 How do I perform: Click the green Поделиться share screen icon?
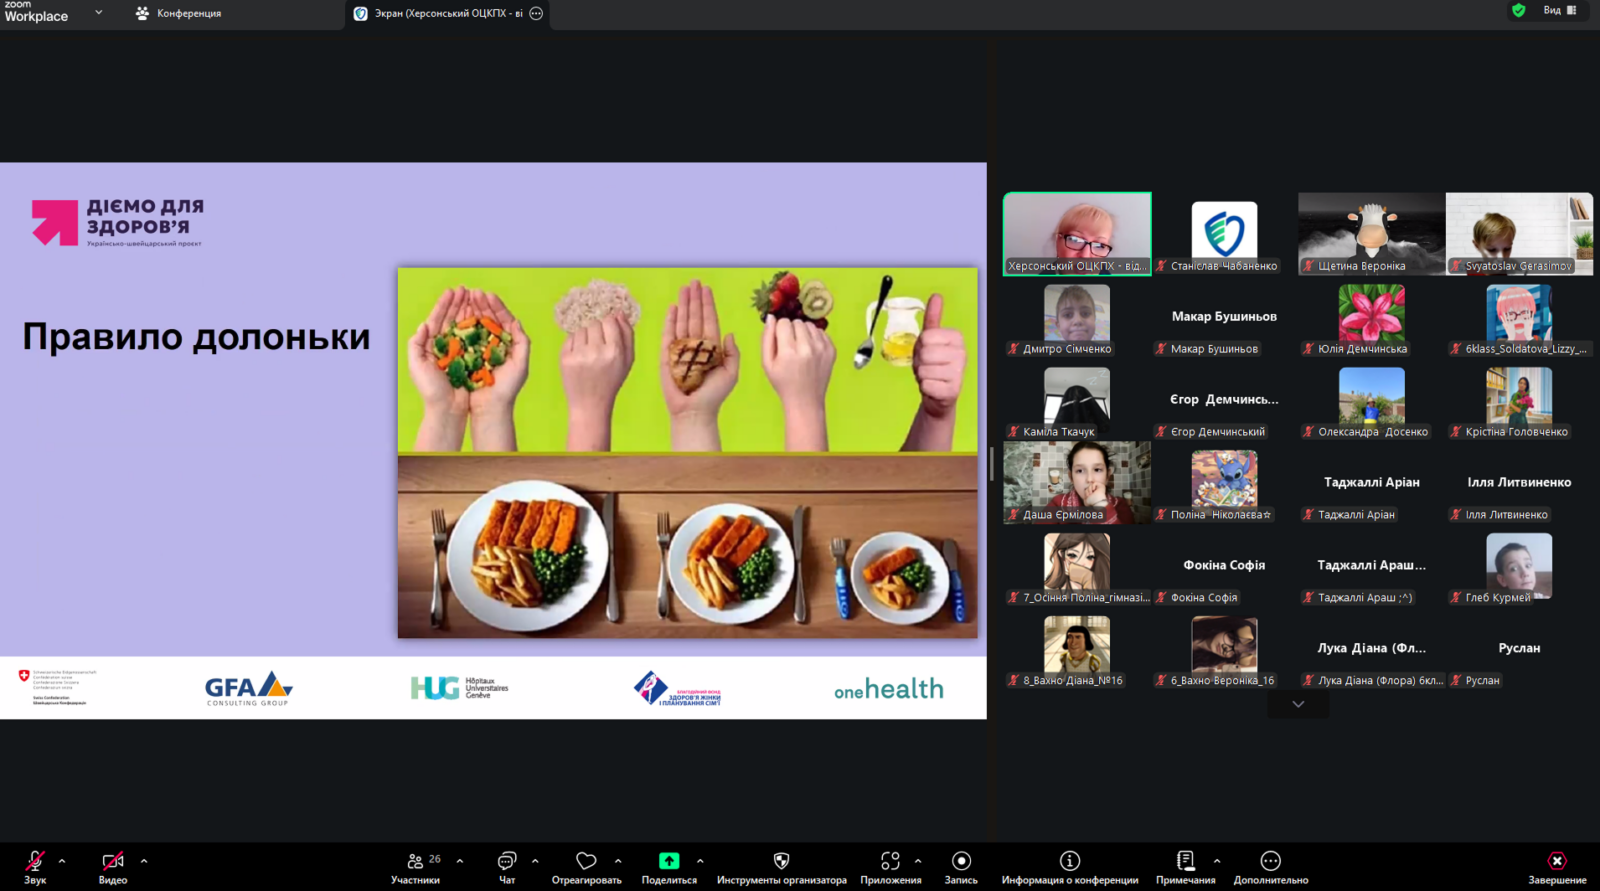669,861
